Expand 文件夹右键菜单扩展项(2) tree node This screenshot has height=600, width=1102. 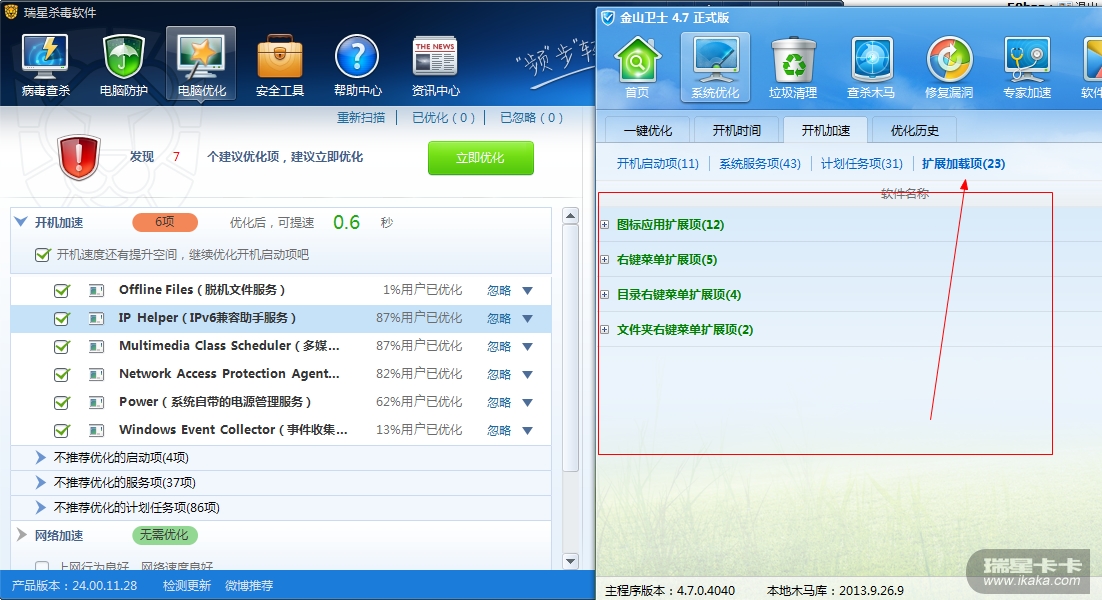coord(604,330)
